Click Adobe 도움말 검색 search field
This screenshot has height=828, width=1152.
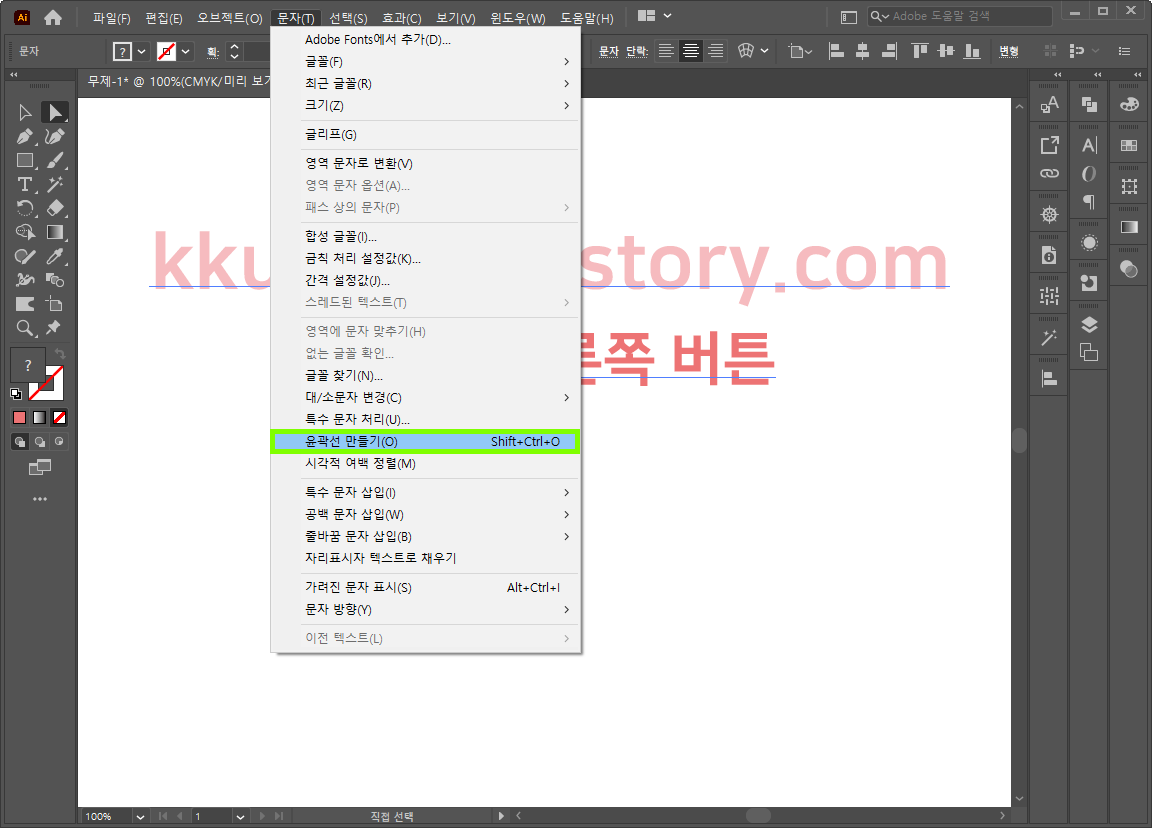pyautogui.click(x=960, y=16)
